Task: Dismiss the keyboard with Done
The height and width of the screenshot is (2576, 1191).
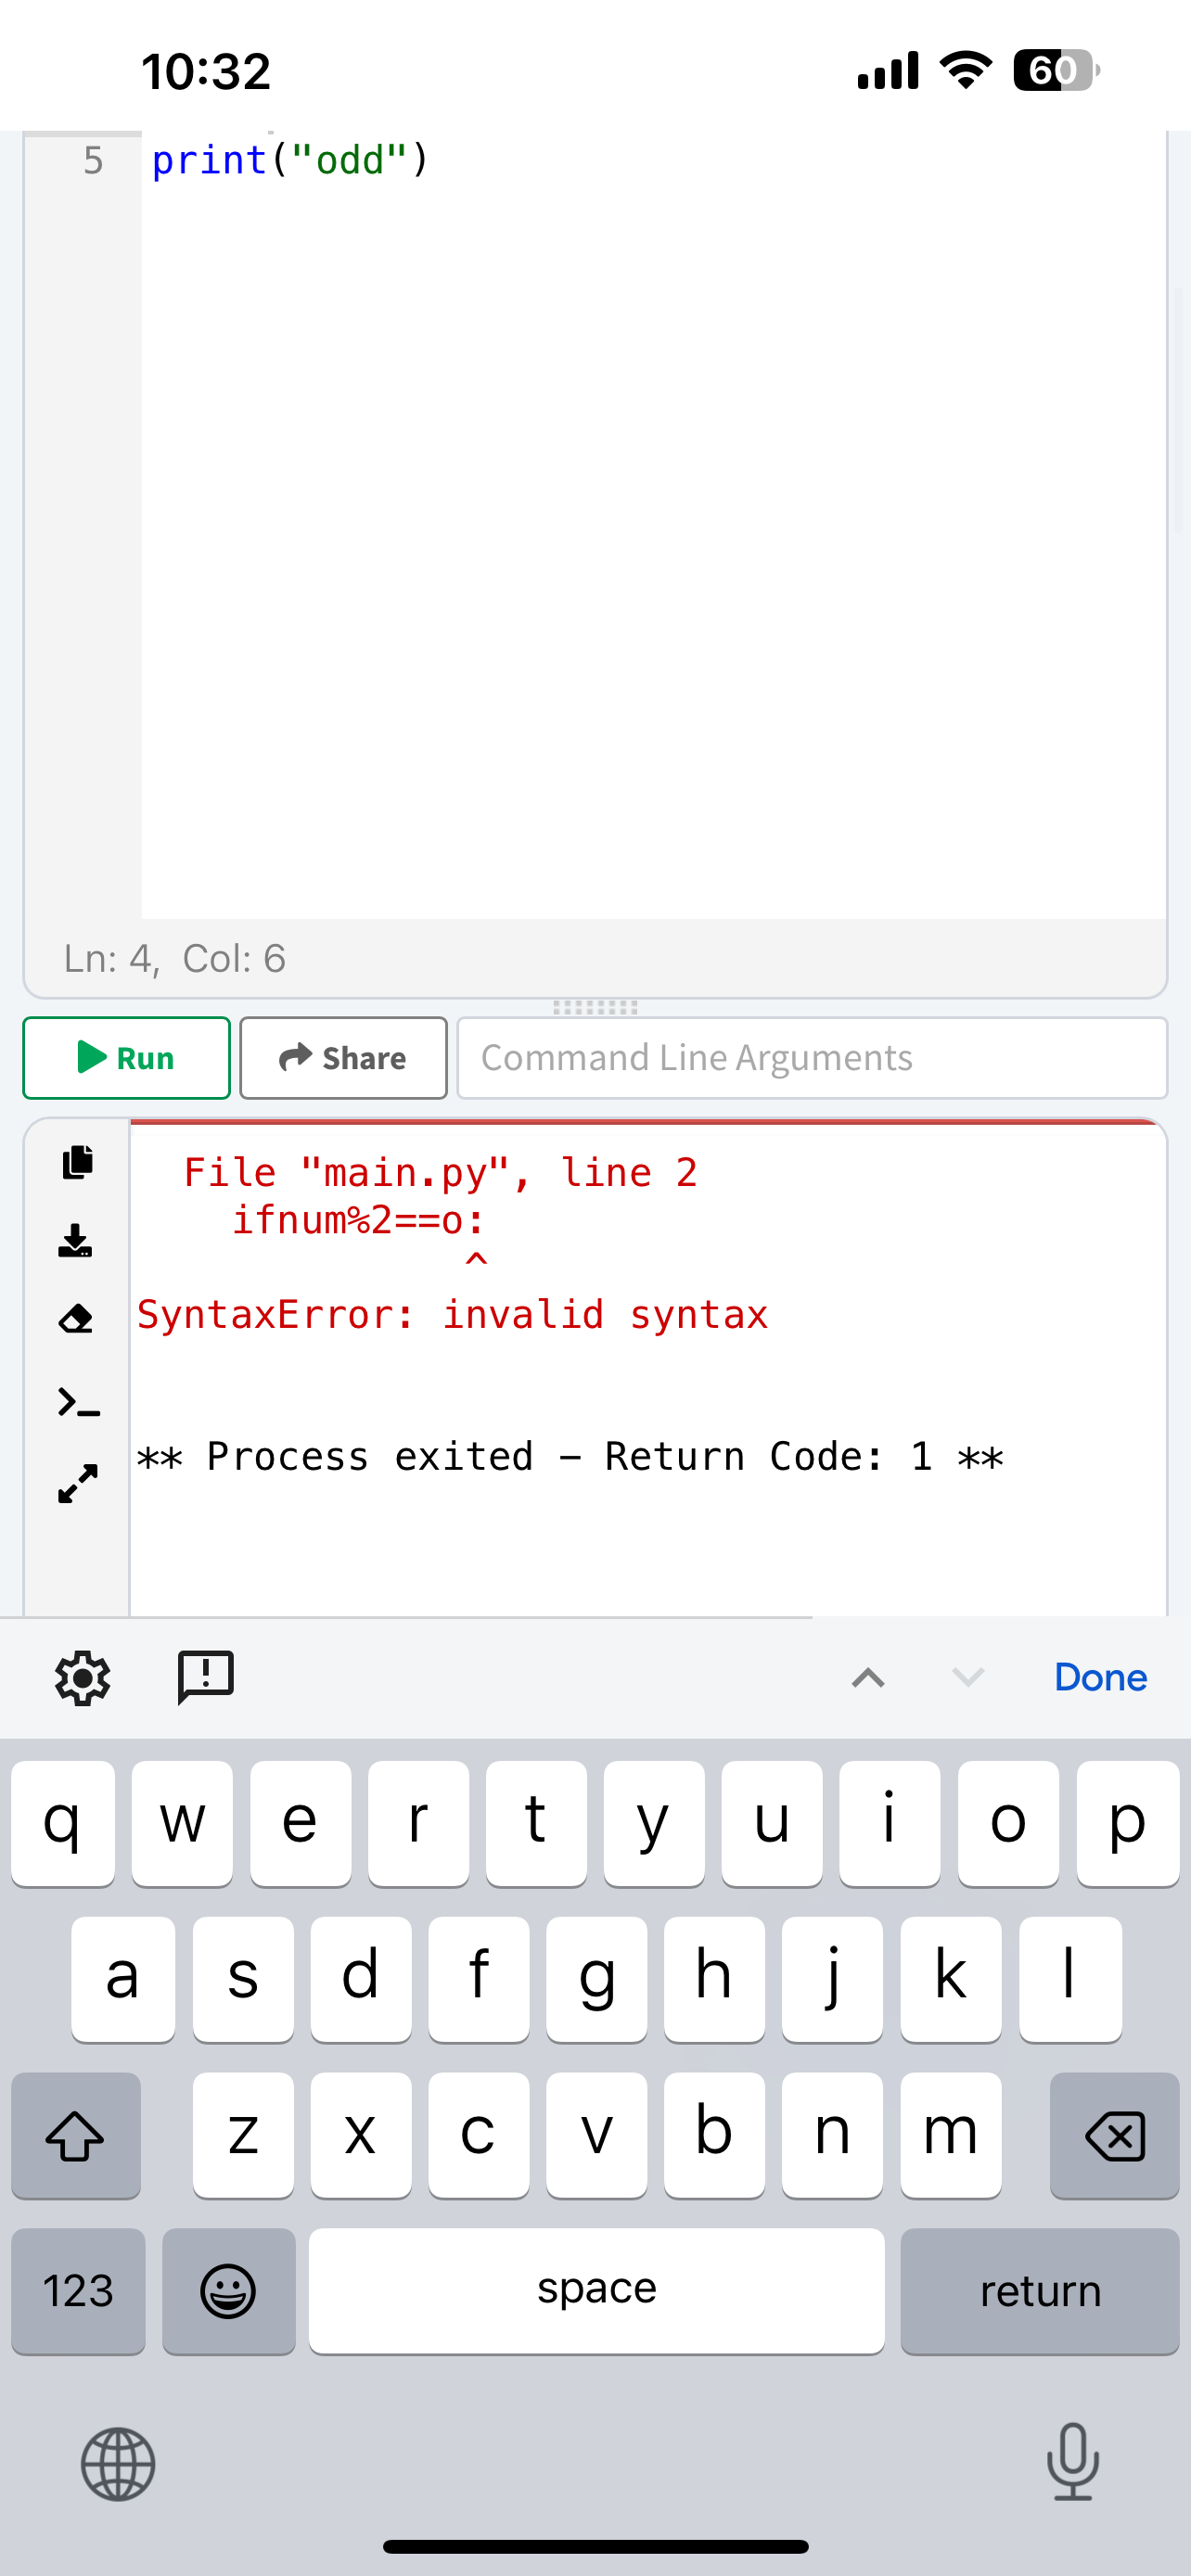Action: 1100,1677
